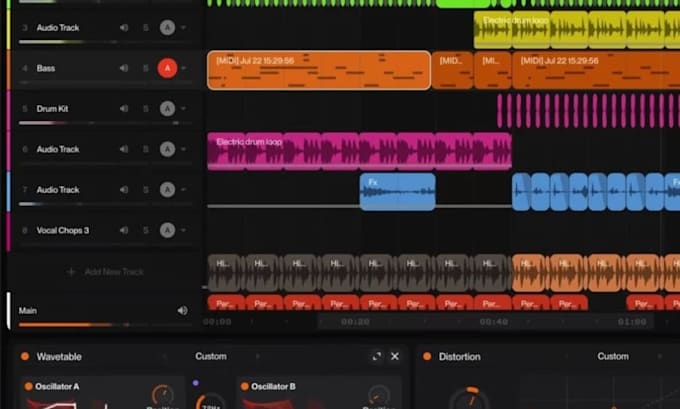Click the Distortion drive knob
This screenshot has width=680, height=409.
coord(469,399)
